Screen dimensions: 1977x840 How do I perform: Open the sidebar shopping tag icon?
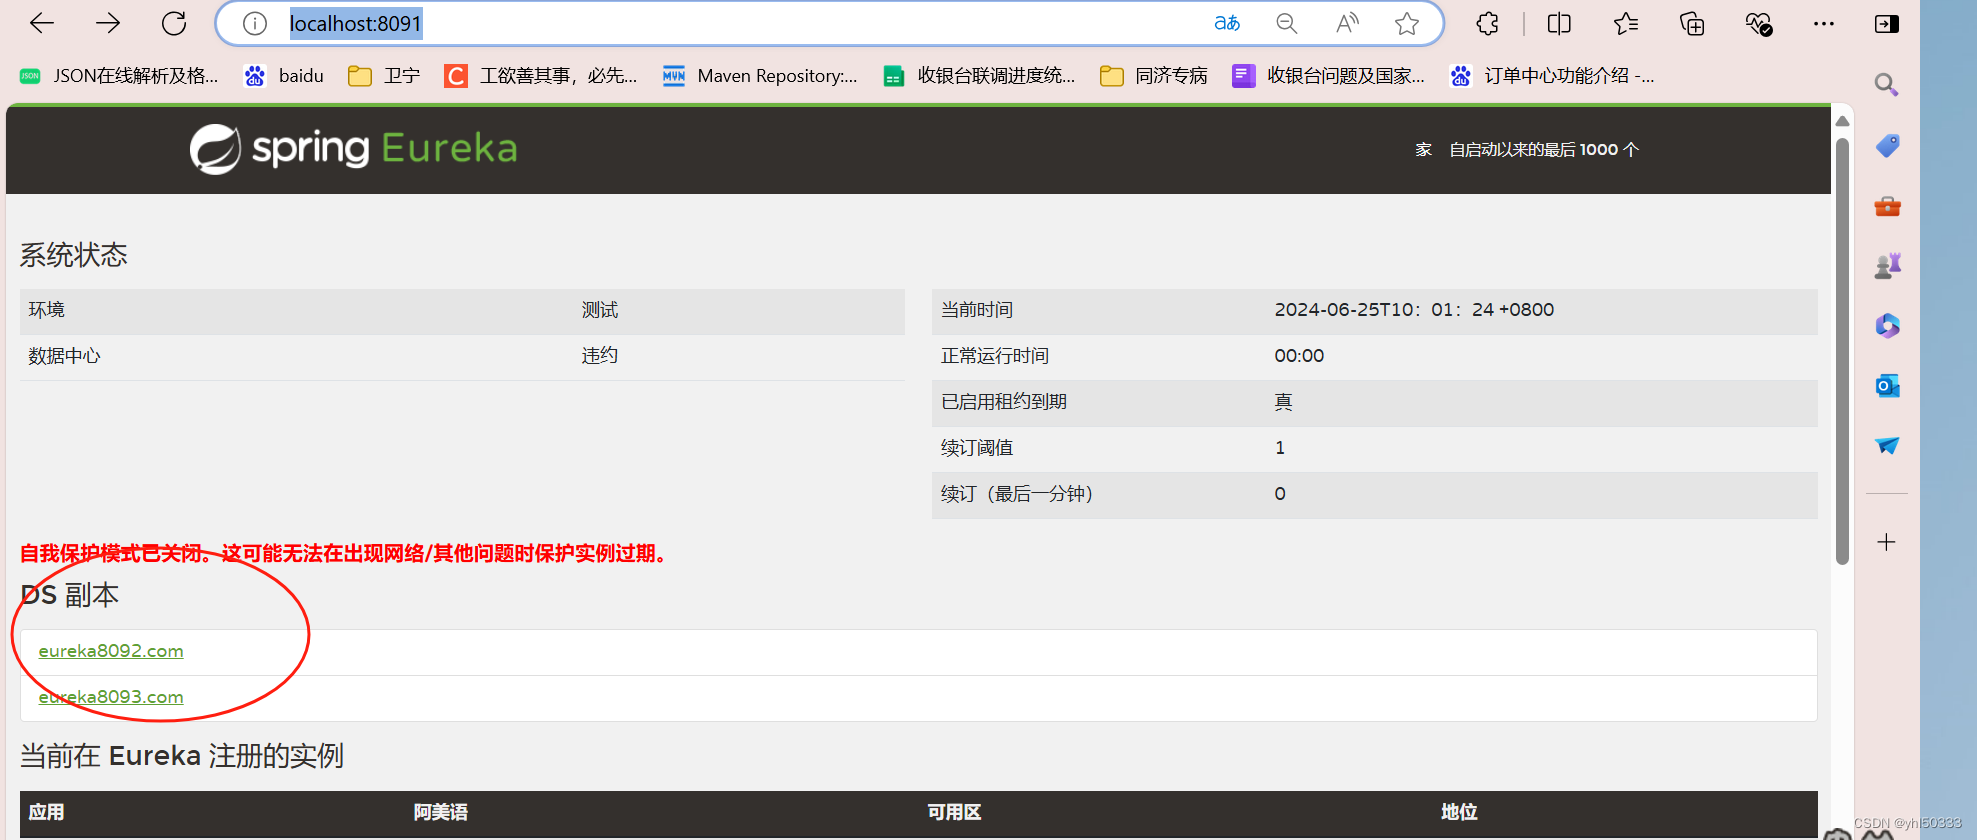[x=1887, y=146]
